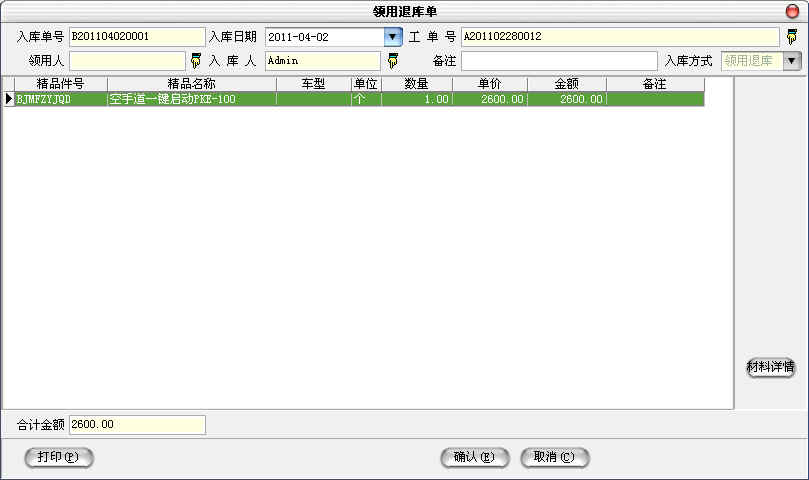Image resolution: width=809 pixels, height=480 pixels.
Task: Click the lookup hand icon beside 领用人
Action: click(x=196, y=61)
